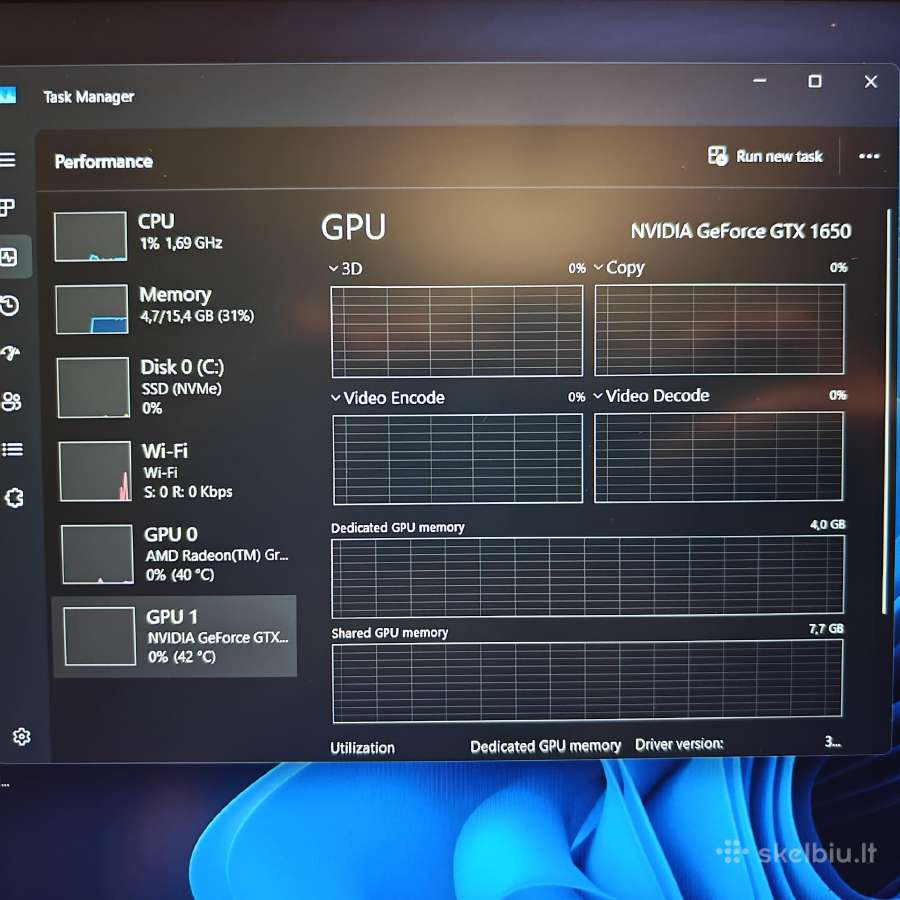
Task: Click the Shared GPU memory graph
Action: pos(587,681)
